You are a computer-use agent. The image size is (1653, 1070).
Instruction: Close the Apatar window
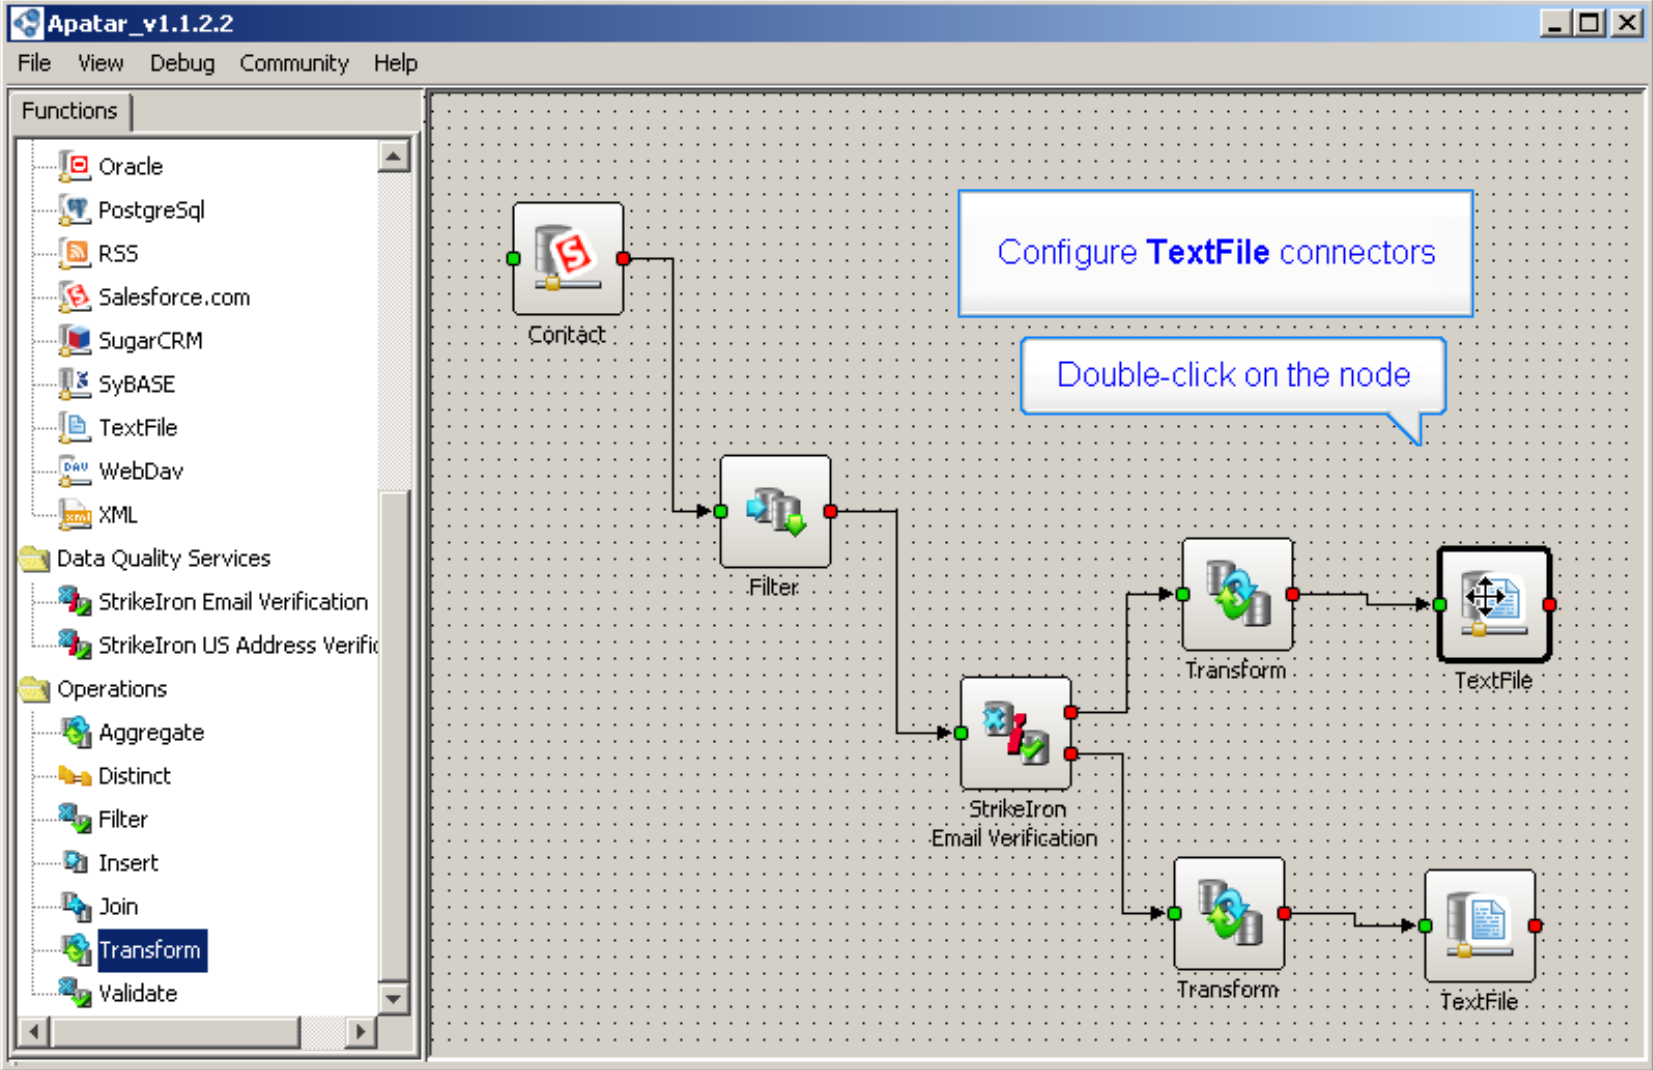[x=1627, y=22]
